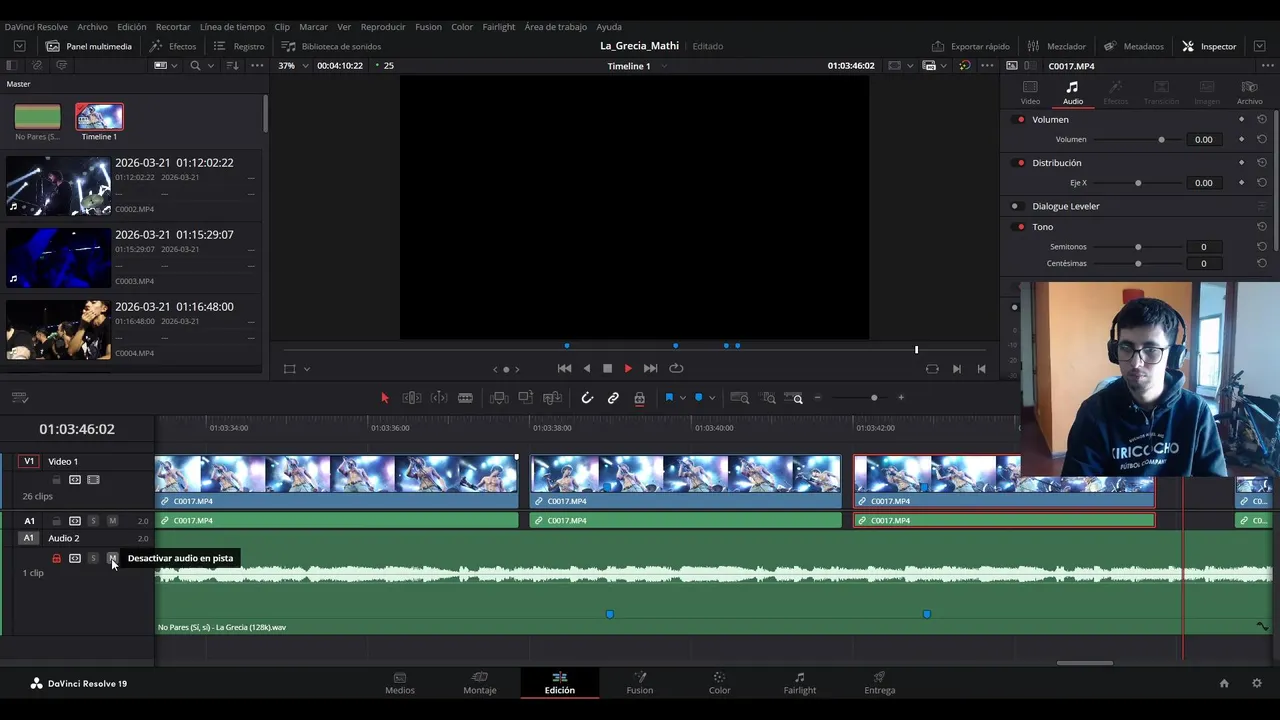
Task: Click the Replace clip edit icon
Action: 552,398
